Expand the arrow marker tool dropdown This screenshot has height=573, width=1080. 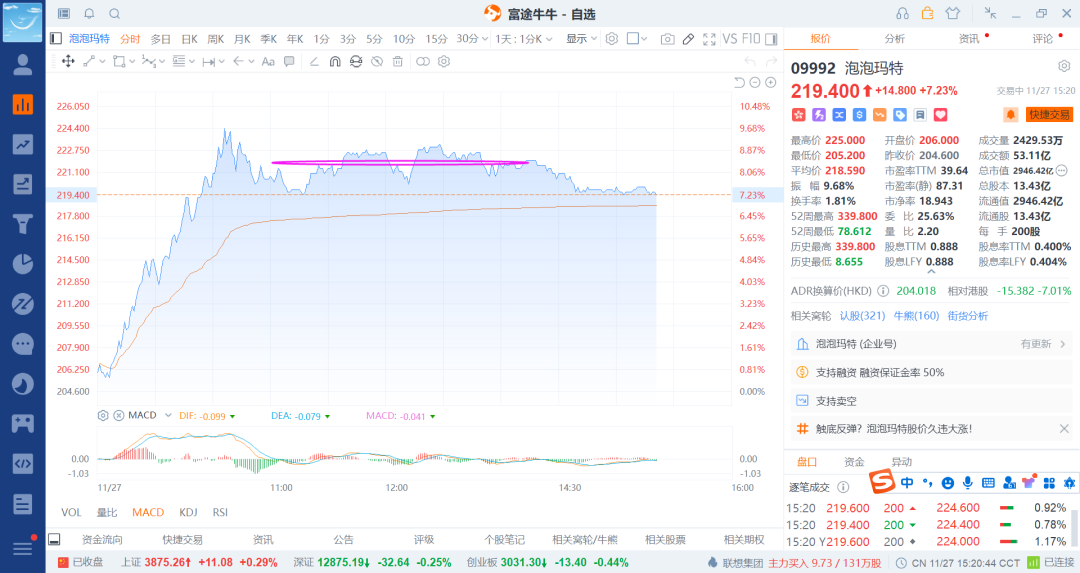pyautogui.click(x=251, y=61)
